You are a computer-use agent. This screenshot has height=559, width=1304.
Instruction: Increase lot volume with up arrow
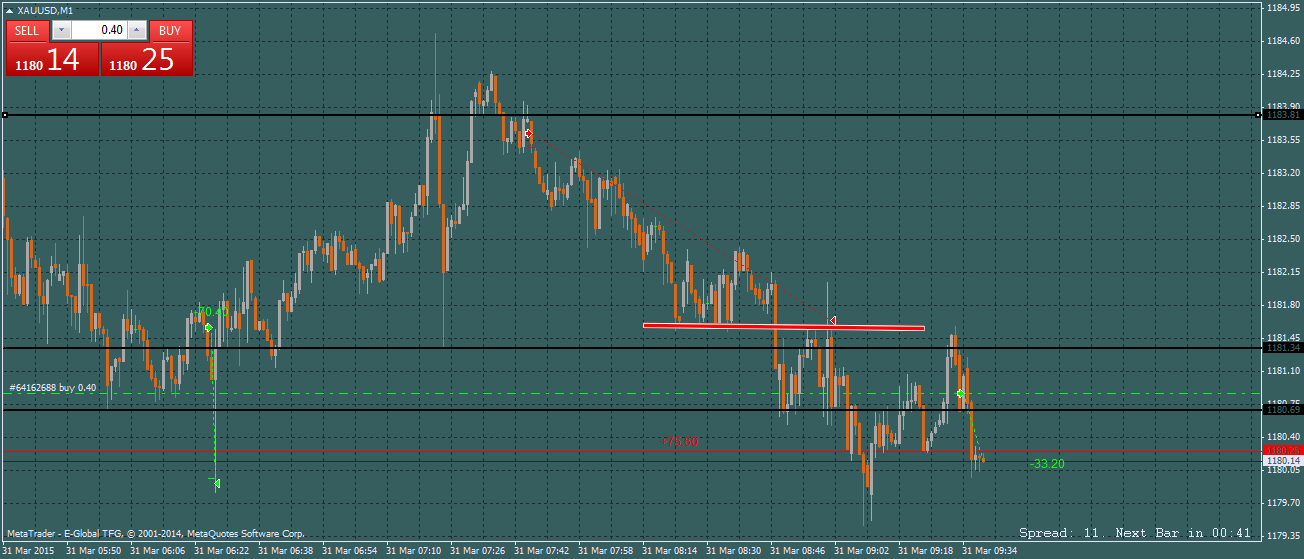[x=137, y=30]
